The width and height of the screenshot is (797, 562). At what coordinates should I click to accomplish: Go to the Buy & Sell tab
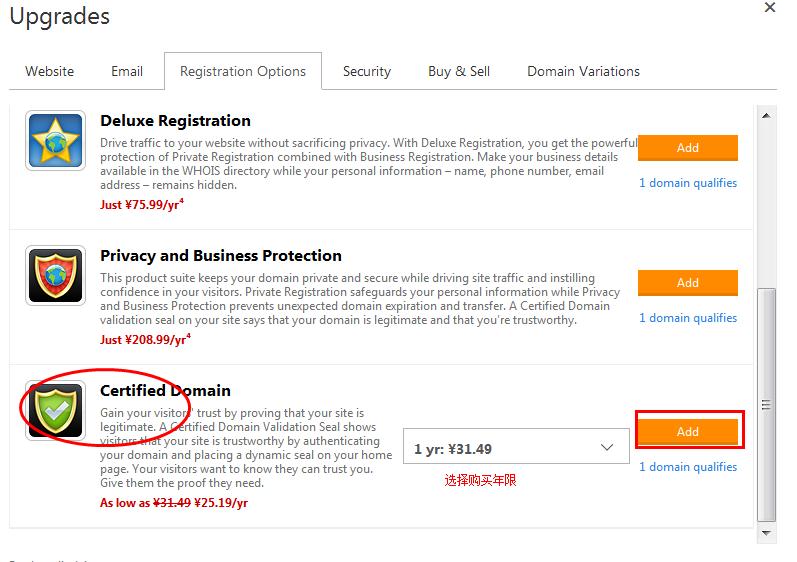459,71
